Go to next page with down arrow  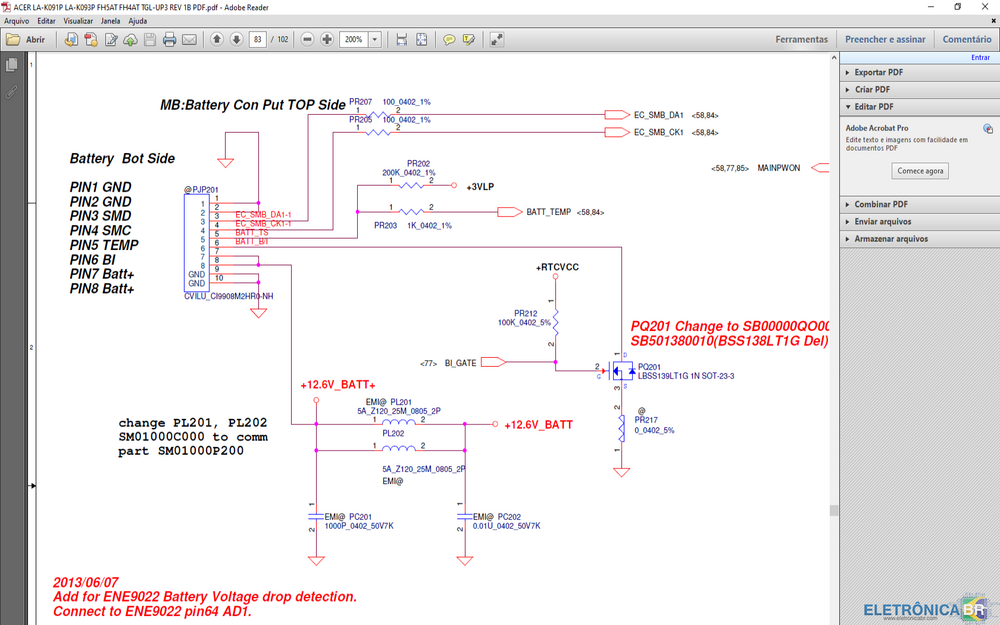pyautogui.click(x=236, y=39)
